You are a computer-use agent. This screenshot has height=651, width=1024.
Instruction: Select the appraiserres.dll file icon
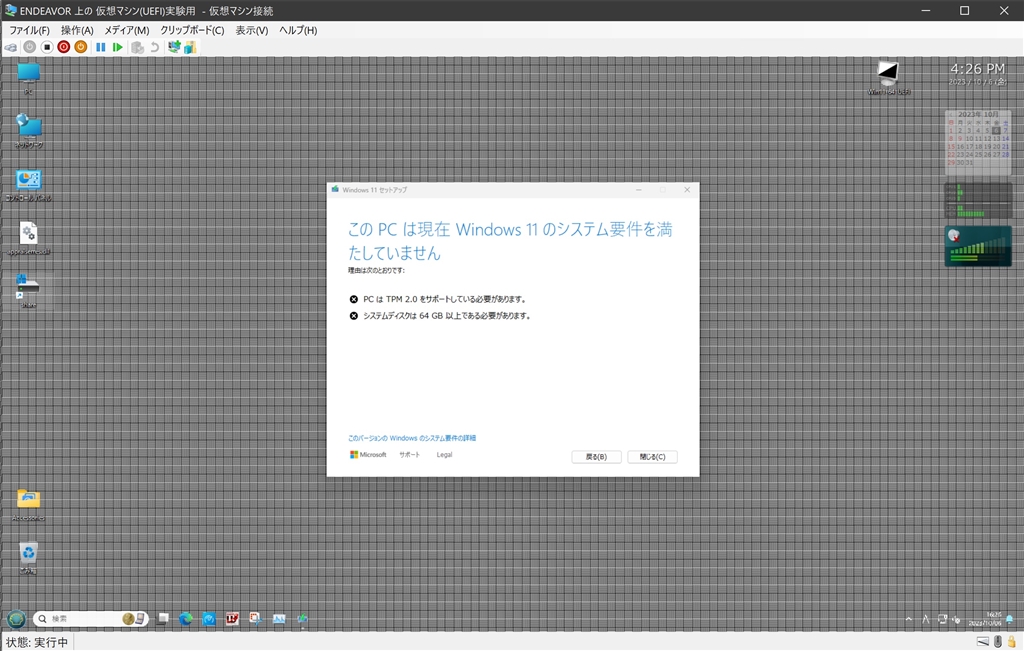(x=28, y=238)
